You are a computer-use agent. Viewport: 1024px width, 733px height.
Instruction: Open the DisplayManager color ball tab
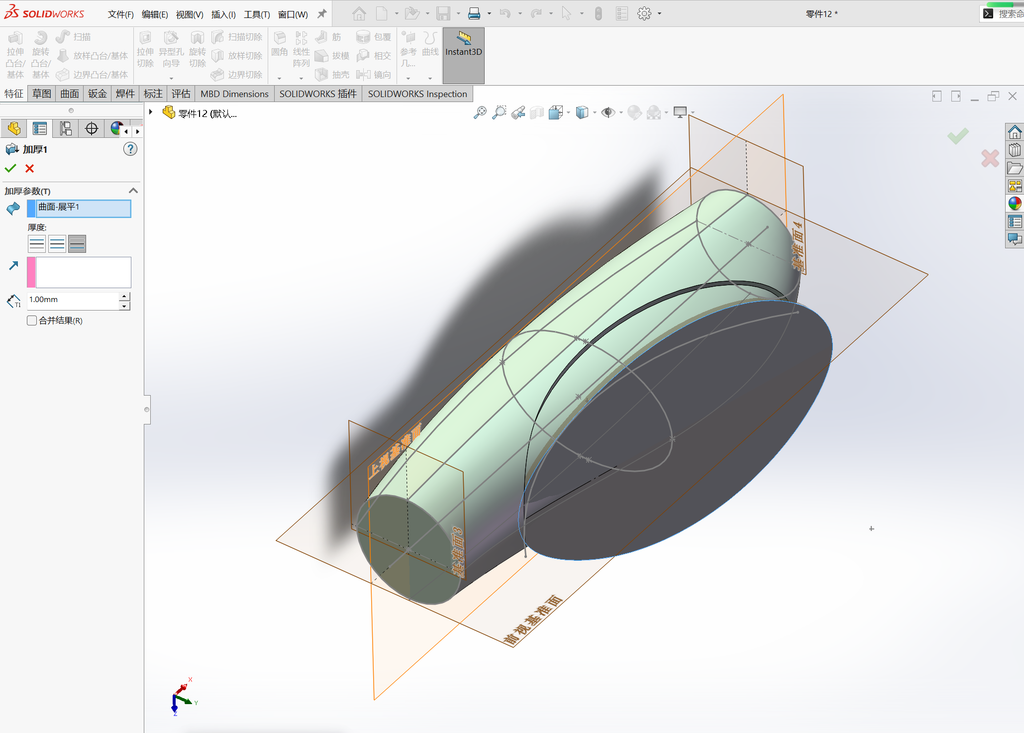point(116,129)
